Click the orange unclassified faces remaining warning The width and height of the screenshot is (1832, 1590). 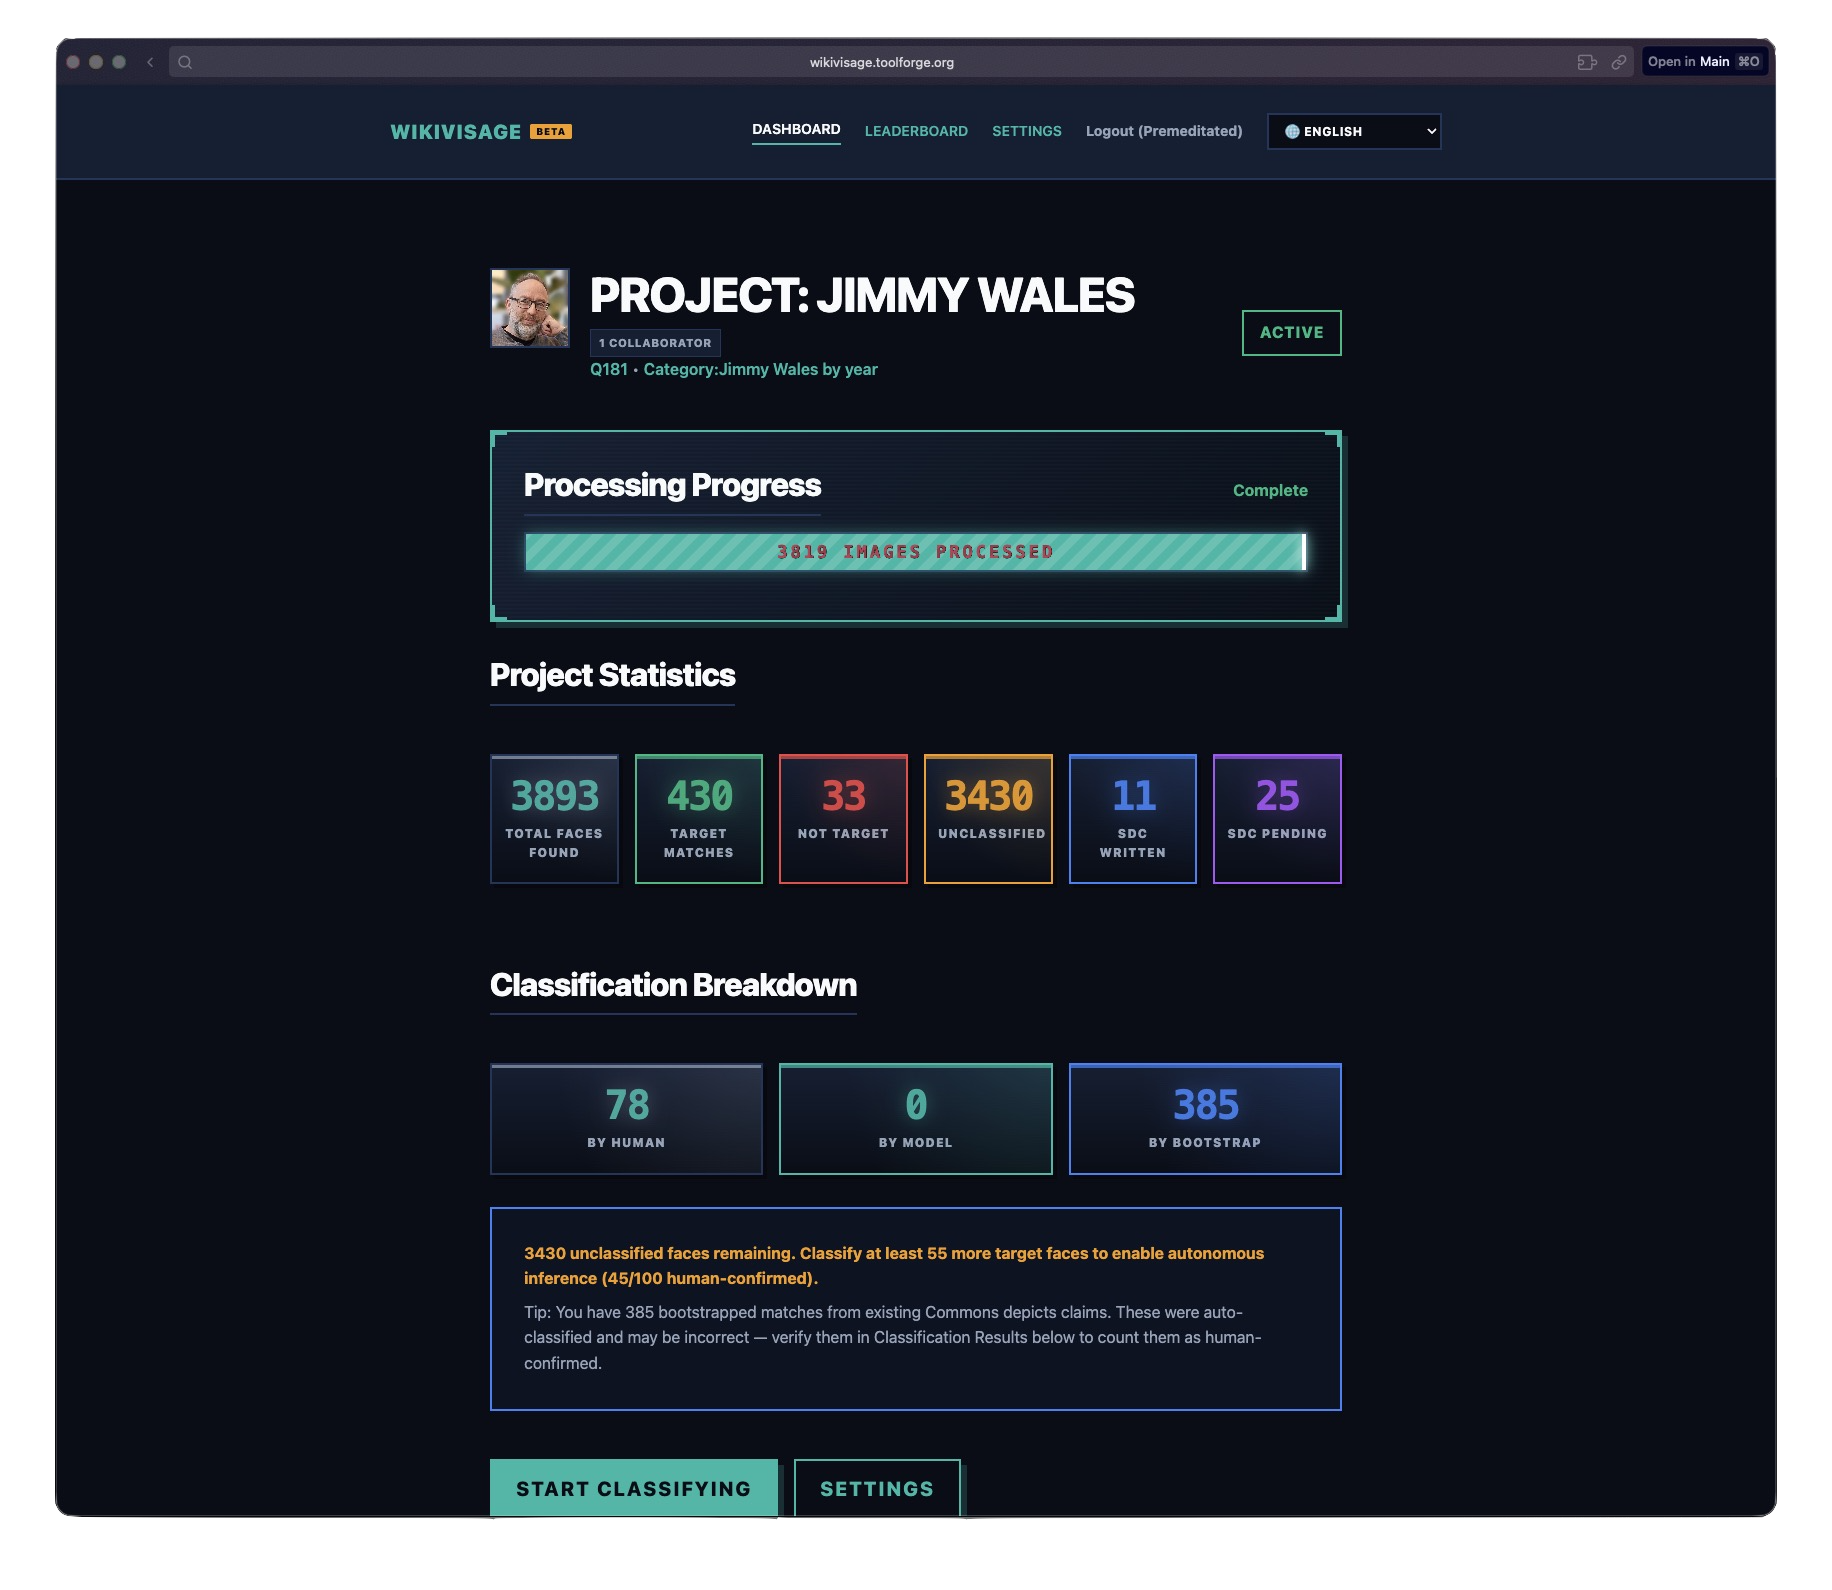tap(894, 1266)
